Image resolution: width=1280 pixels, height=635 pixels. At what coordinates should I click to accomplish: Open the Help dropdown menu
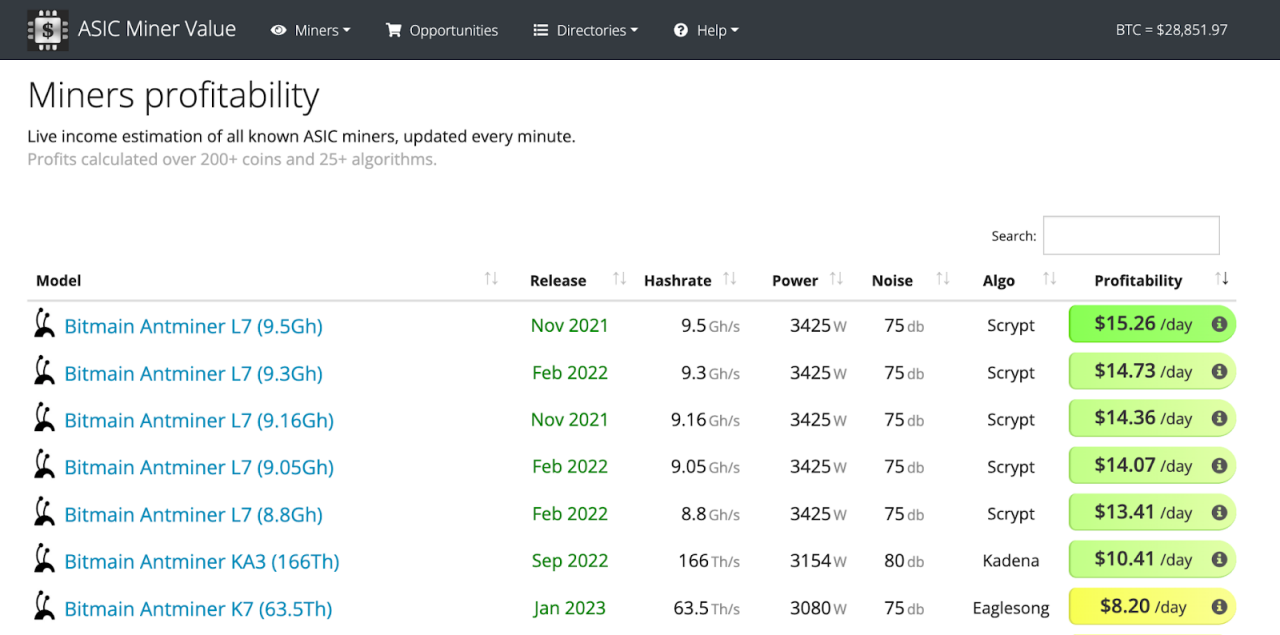706,30
